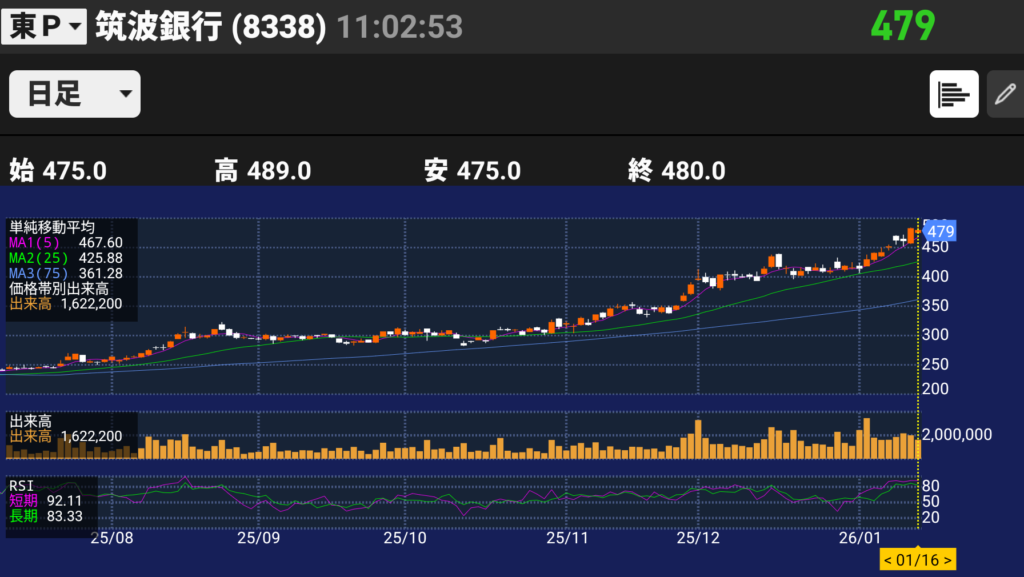Toggle the volume-by-price display button
The image size is (1024, 577).
[x=954, y=94]
